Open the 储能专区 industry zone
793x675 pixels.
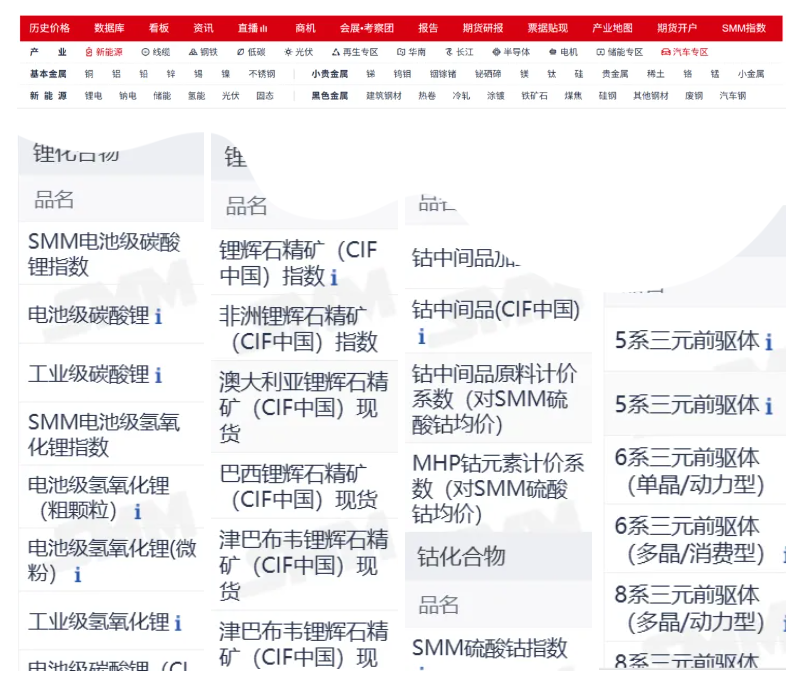click(x=620, y=52)
